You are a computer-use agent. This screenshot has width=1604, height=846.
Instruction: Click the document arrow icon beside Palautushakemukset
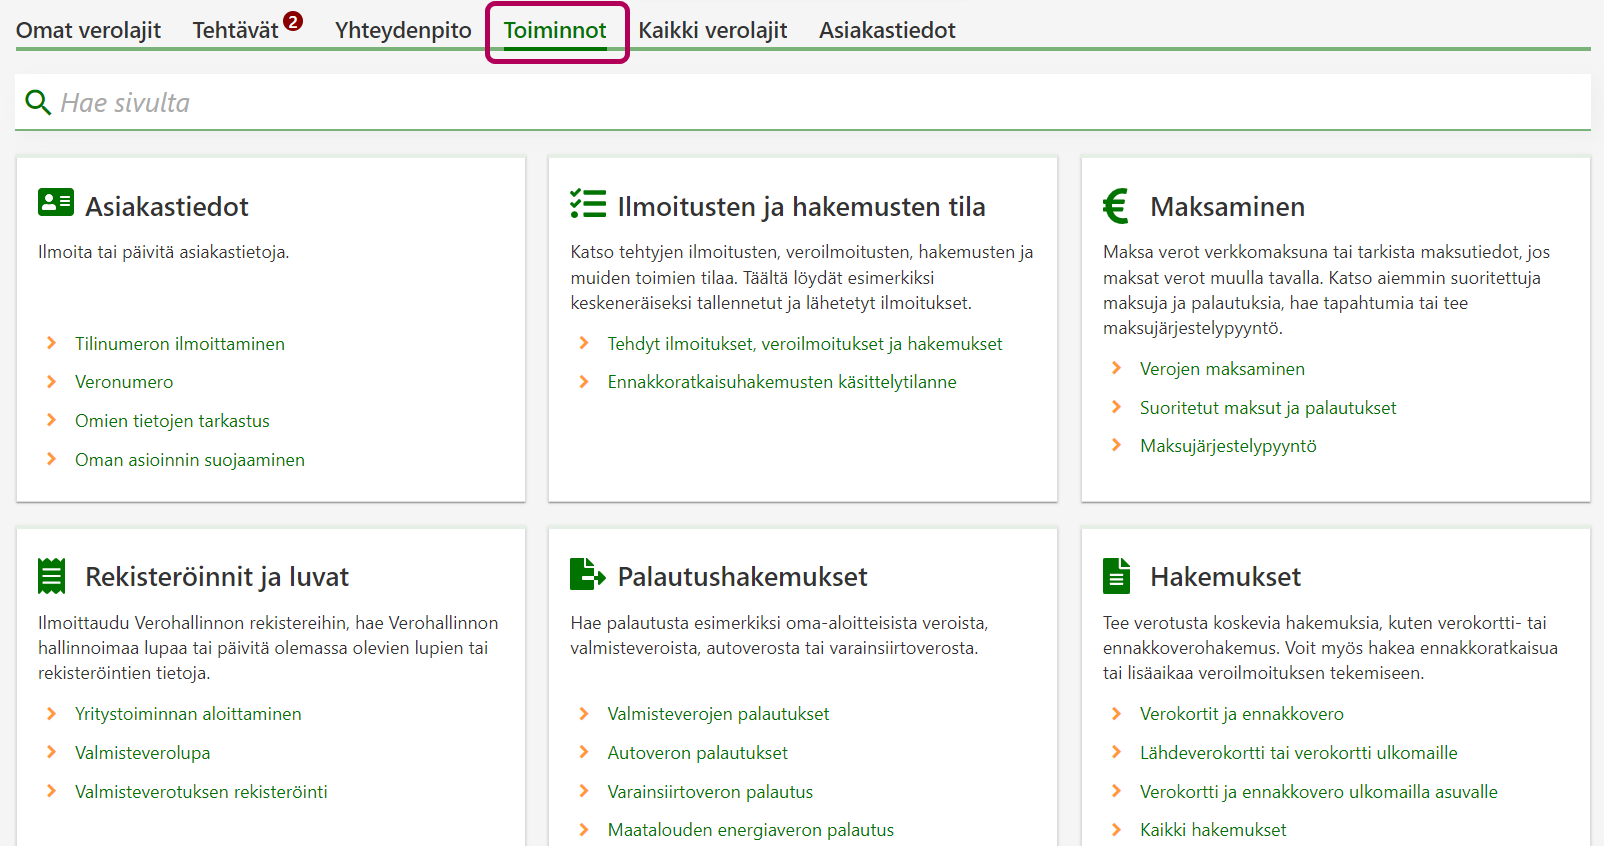(x=587, y=575)
